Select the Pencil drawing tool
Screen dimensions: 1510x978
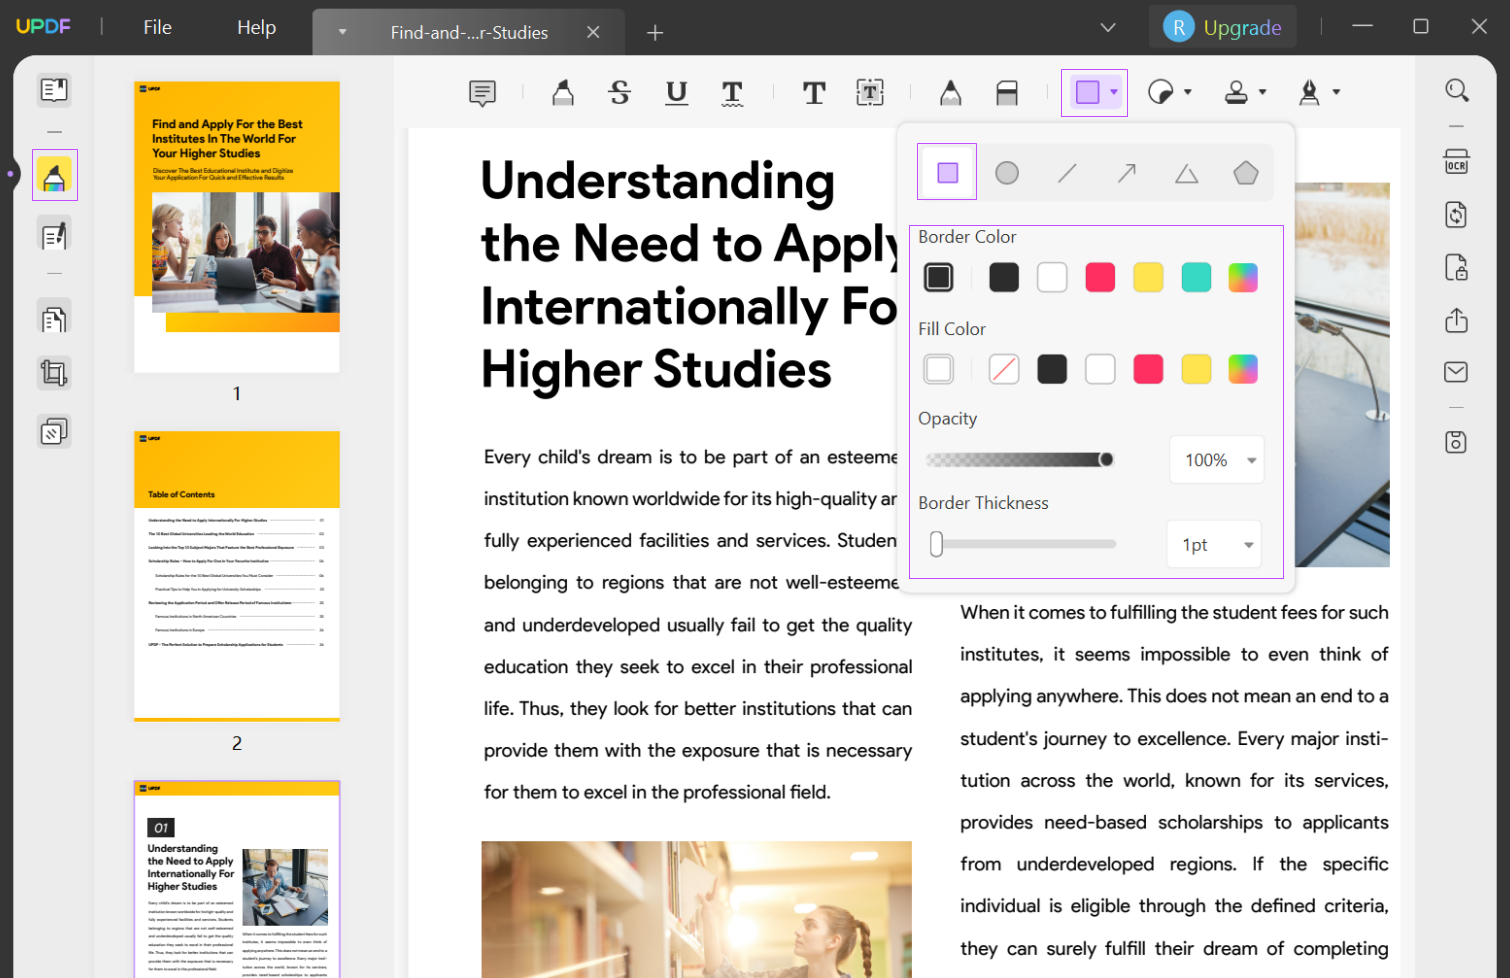(948, 92)
